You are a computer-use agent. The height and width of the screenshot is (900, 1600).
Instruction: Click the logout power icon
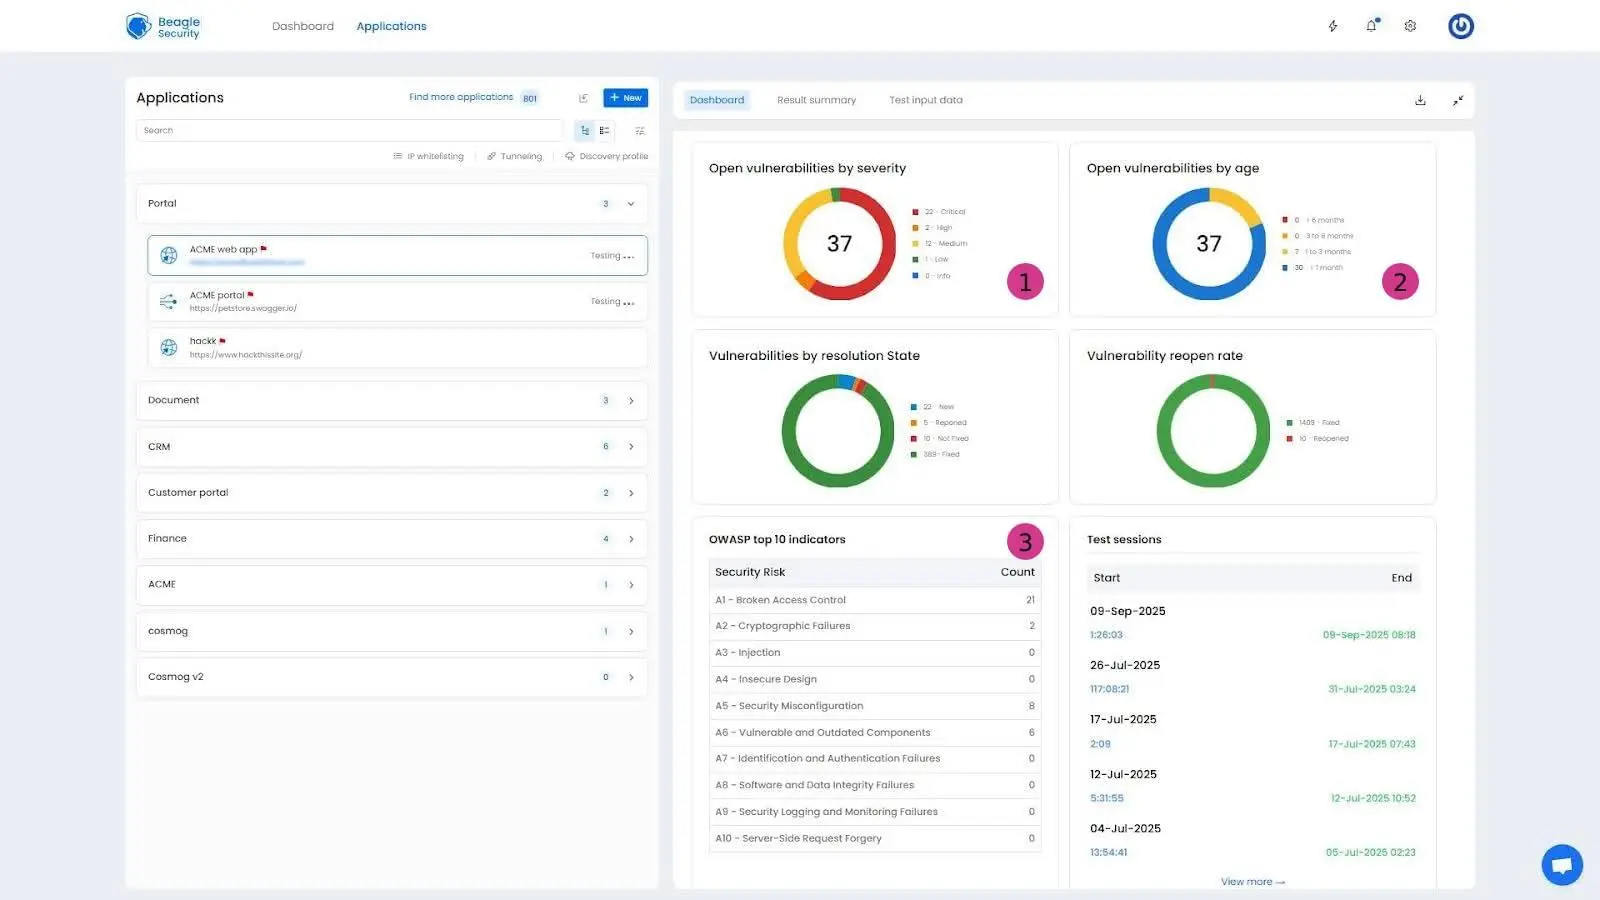[1460, 26]
